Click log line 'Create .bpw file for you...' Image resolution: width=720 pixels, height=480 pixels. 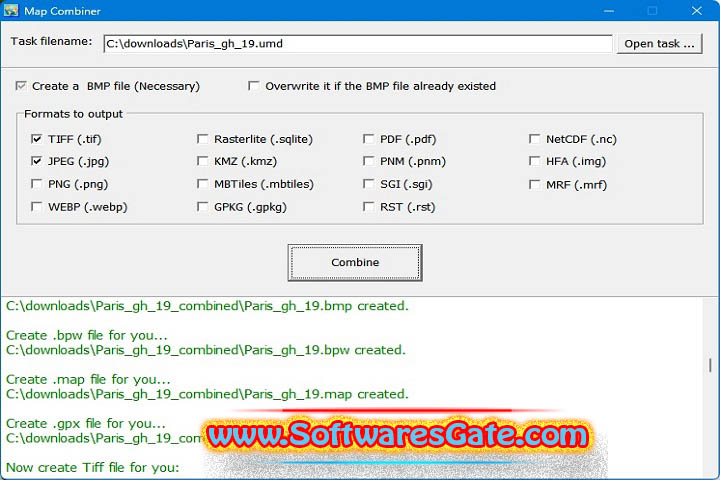click(86, 335)
